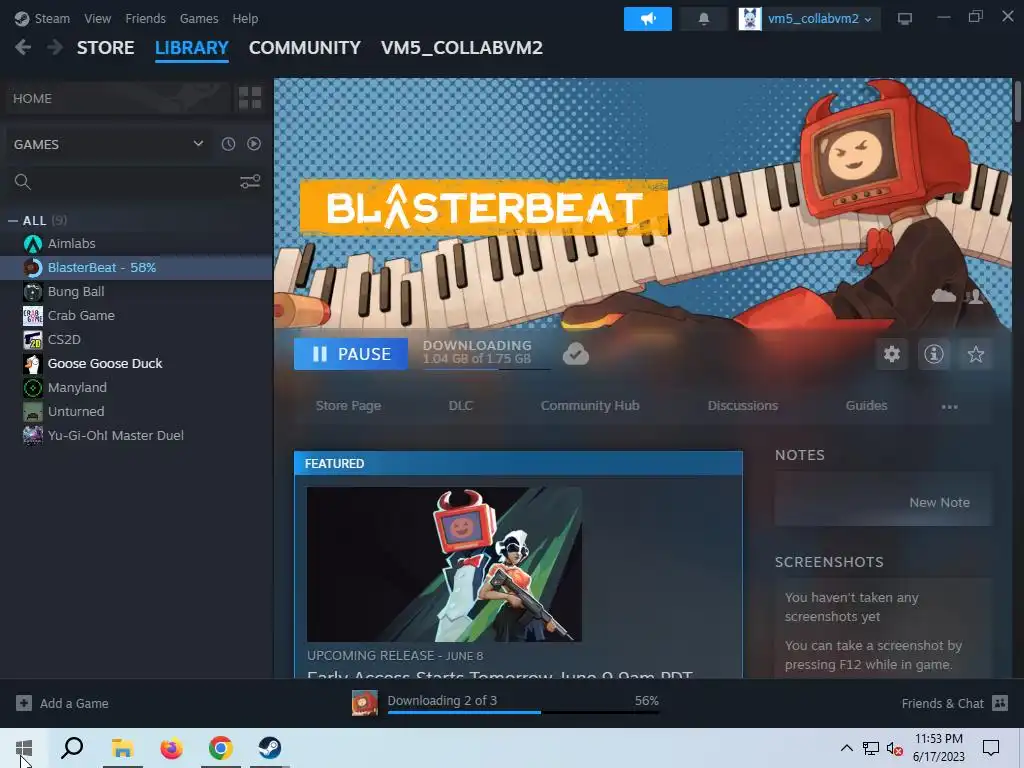The height and width of the screenshot is (768, 1024).
Task: Add BlasterBeat to favorites star
Action: [x=976, y=354]
